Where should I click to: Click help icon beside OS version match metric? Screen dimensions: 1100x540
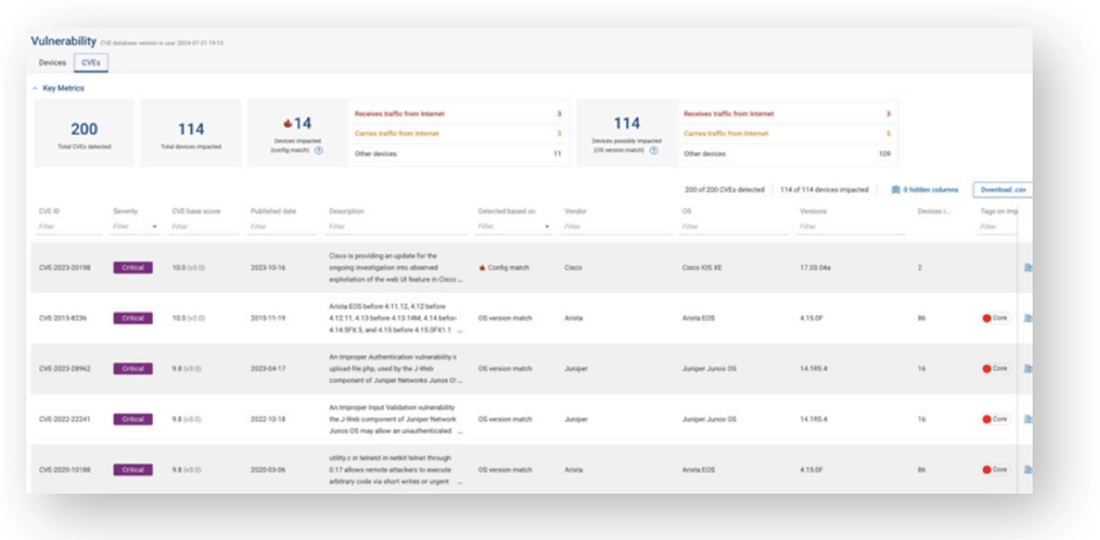(653, 151)
